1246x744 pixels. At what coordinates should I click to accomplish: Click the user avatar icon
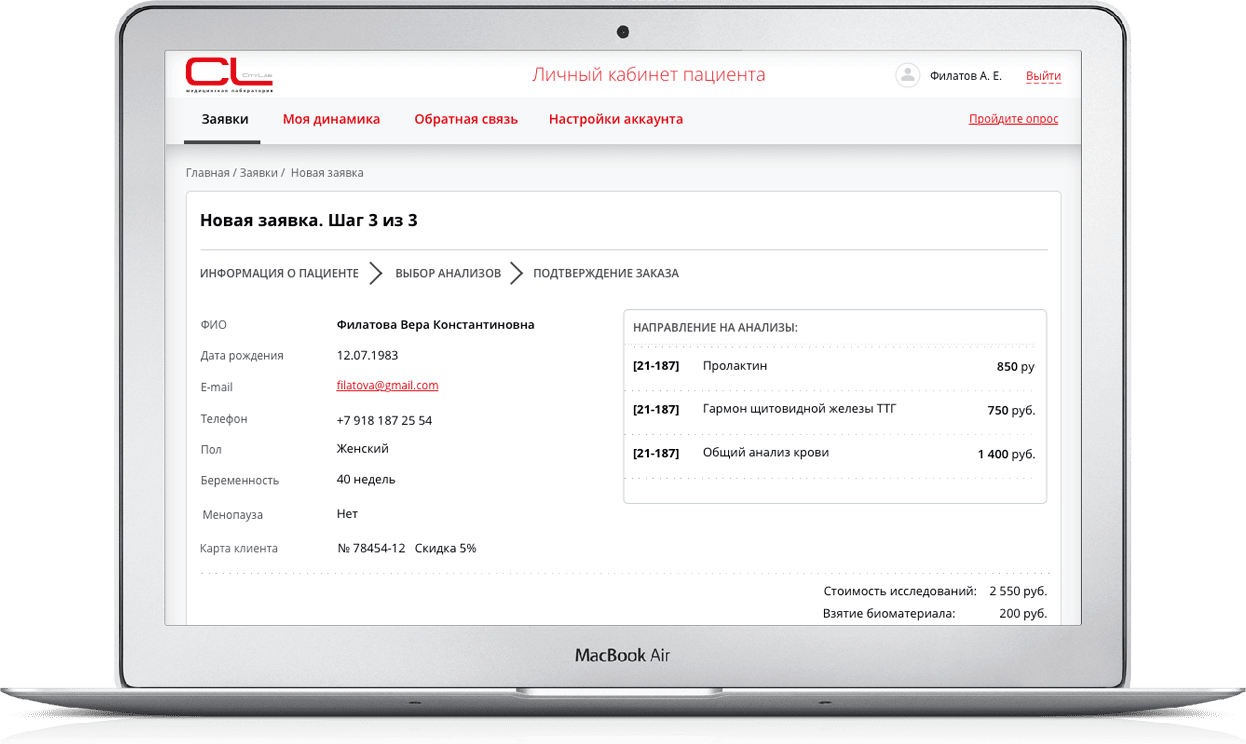coord(907,75)
